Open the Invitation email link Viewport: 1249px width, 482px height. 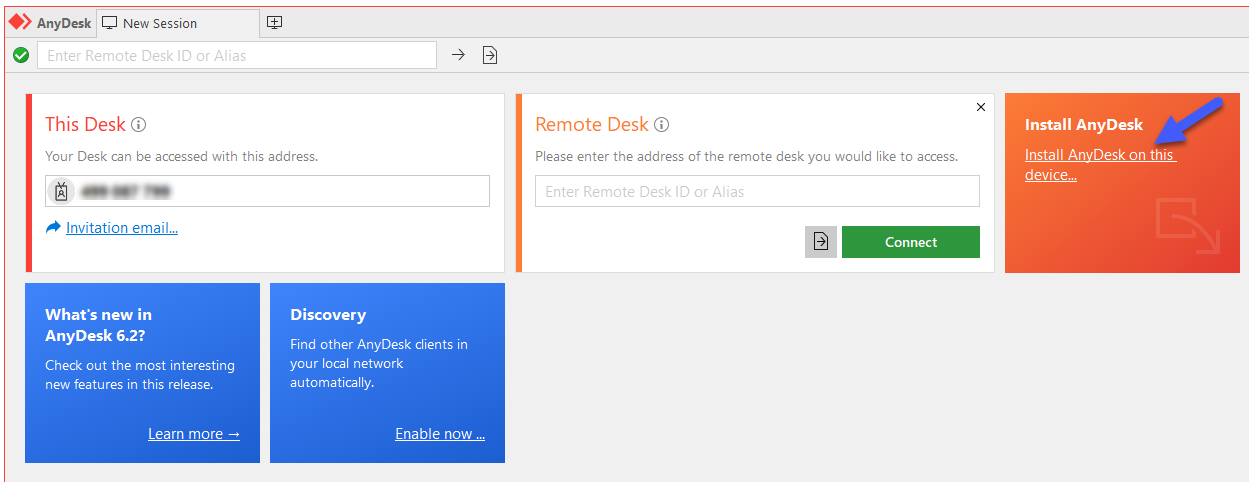122,228
